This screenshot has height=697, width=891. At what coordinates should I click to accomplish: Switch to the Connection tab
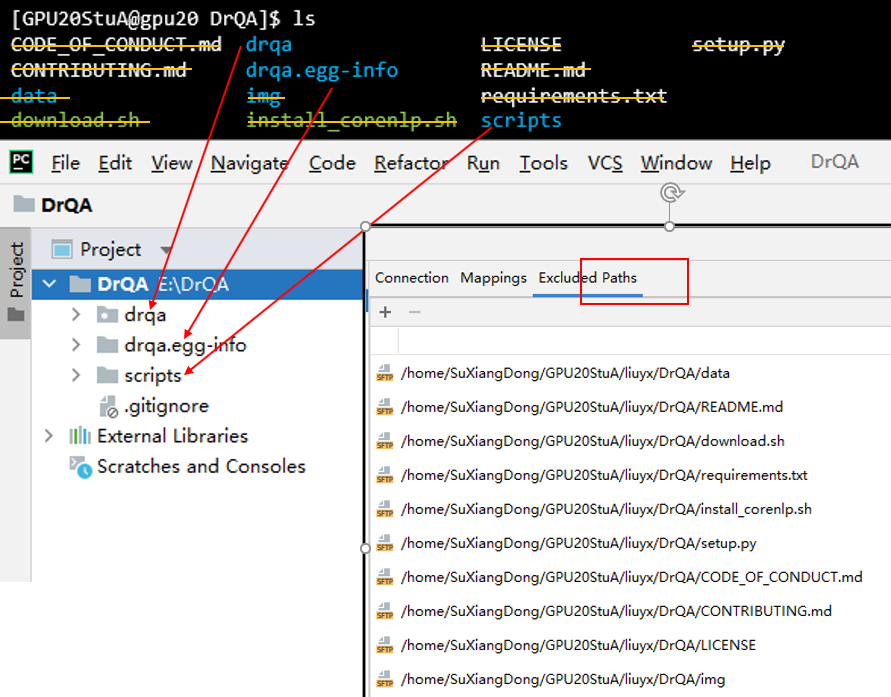411,278
